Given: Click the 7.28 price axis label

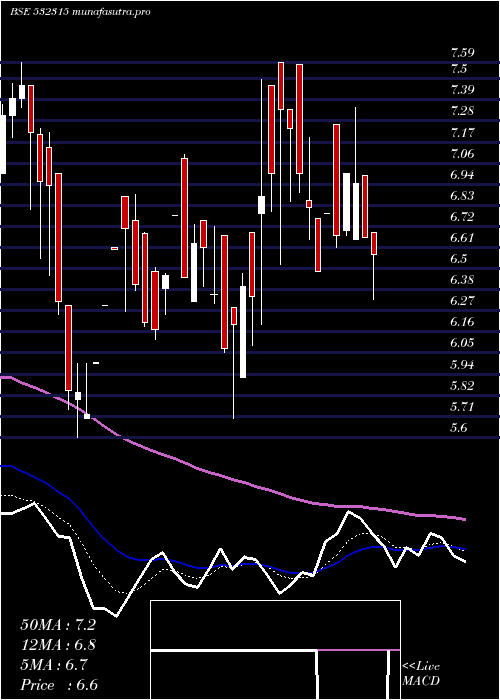Looking at the screenshot, I should 462,111.
